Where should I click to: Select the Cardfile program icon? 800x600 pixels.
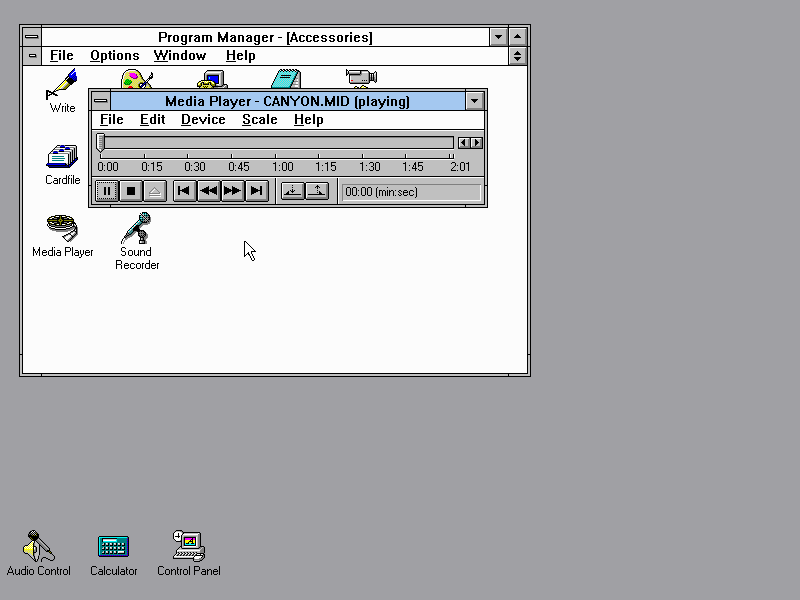pos(62,157)
